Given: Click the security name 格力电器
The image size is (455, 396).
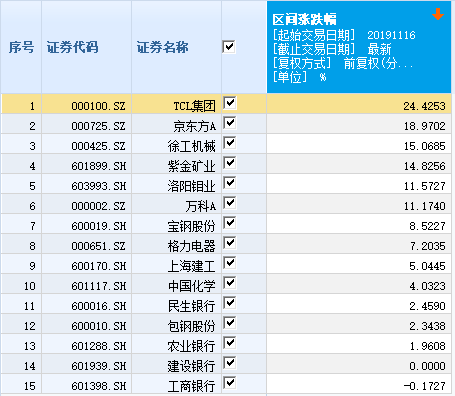Looking at the screenshot, I should 192,246.
